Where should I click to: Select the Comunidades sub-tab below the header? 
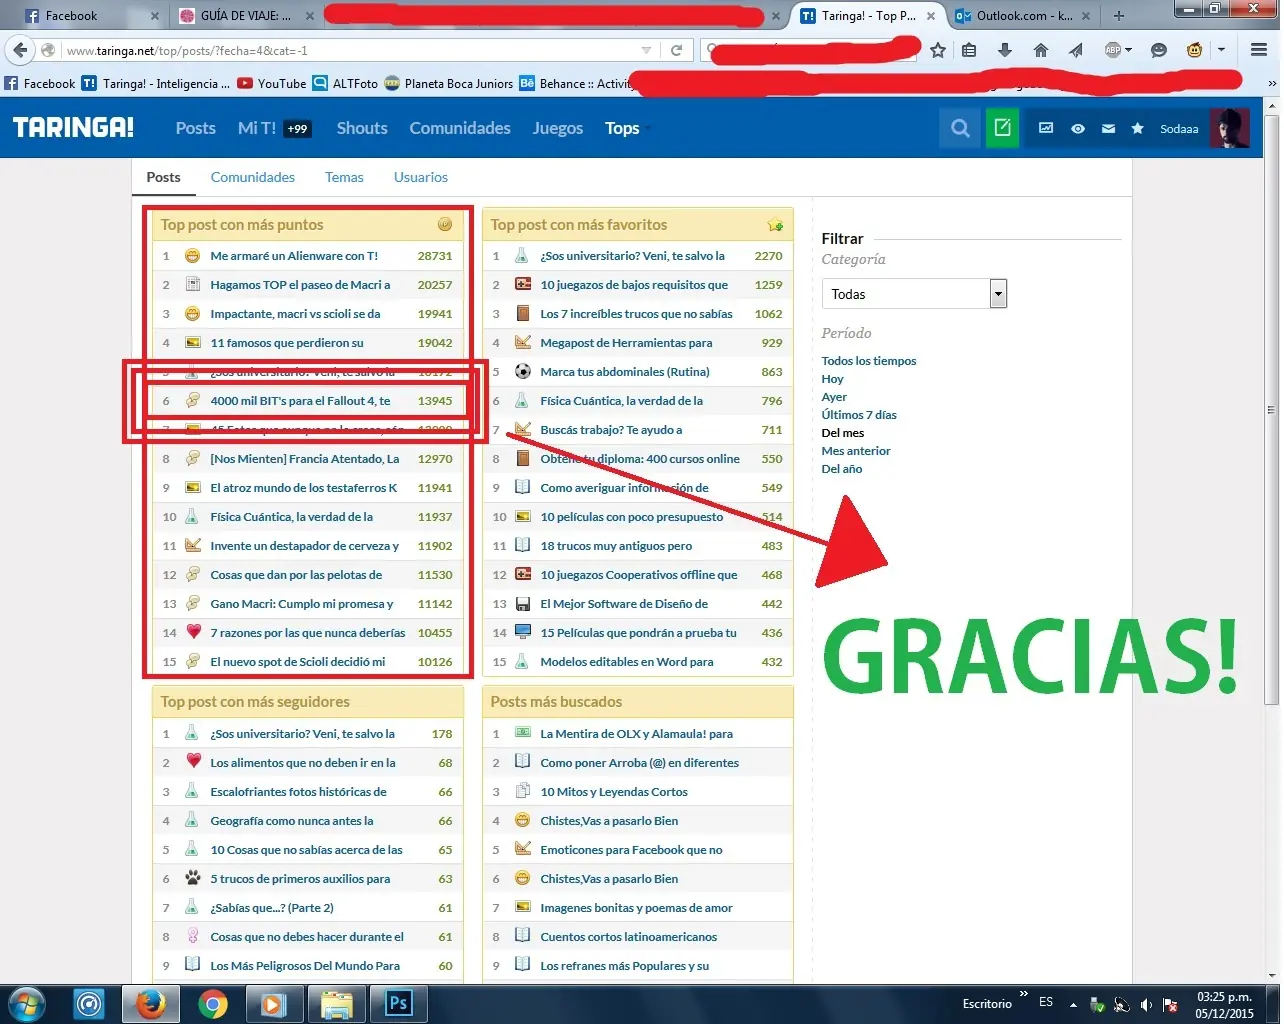point(253,177)
